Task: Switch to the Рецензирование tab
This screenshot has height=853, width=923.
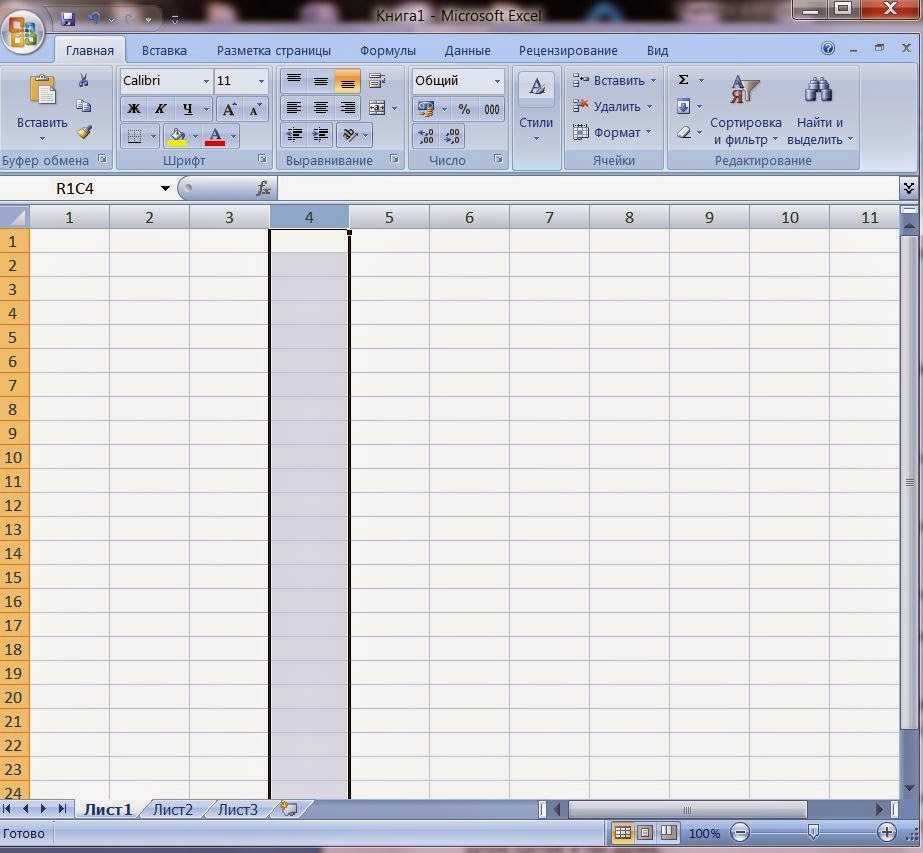Action: pos(568,51)
